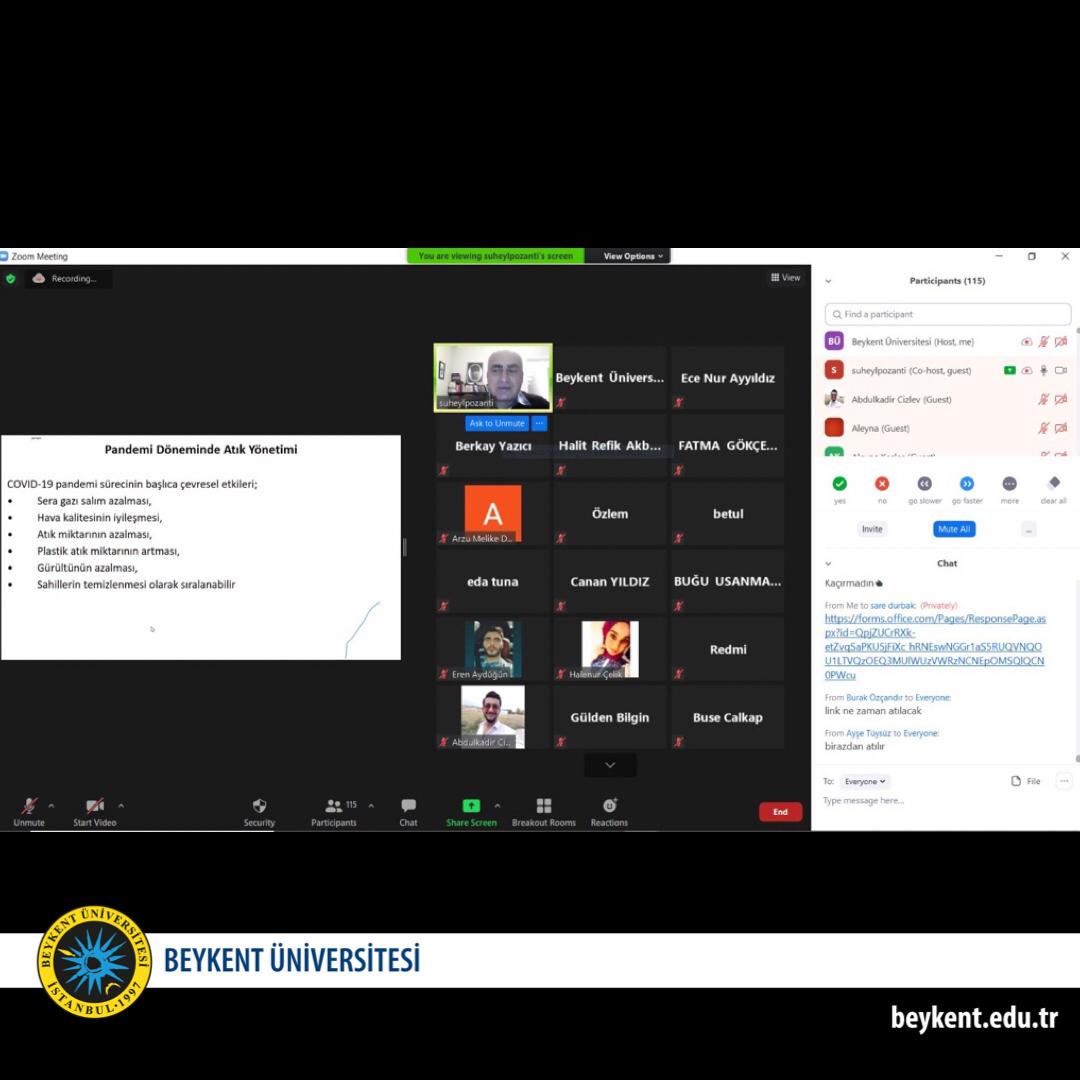The height and width of the screenshot is (1080, 1080).
Task: Select Halenur Çelik's video tile
Action: coord(610,650)
